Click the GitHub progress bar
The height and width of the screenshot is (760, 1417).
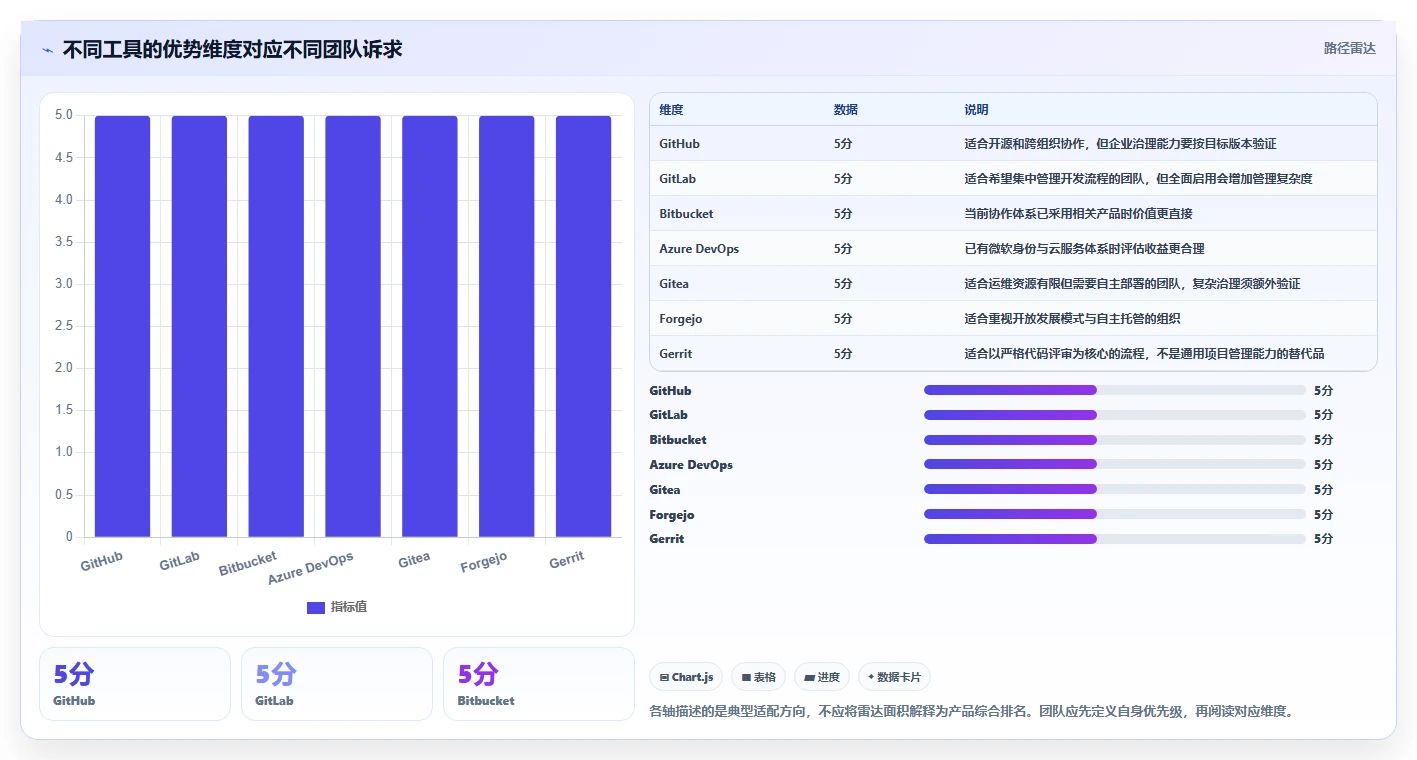pyautogui.click(x=1115, y=390)
